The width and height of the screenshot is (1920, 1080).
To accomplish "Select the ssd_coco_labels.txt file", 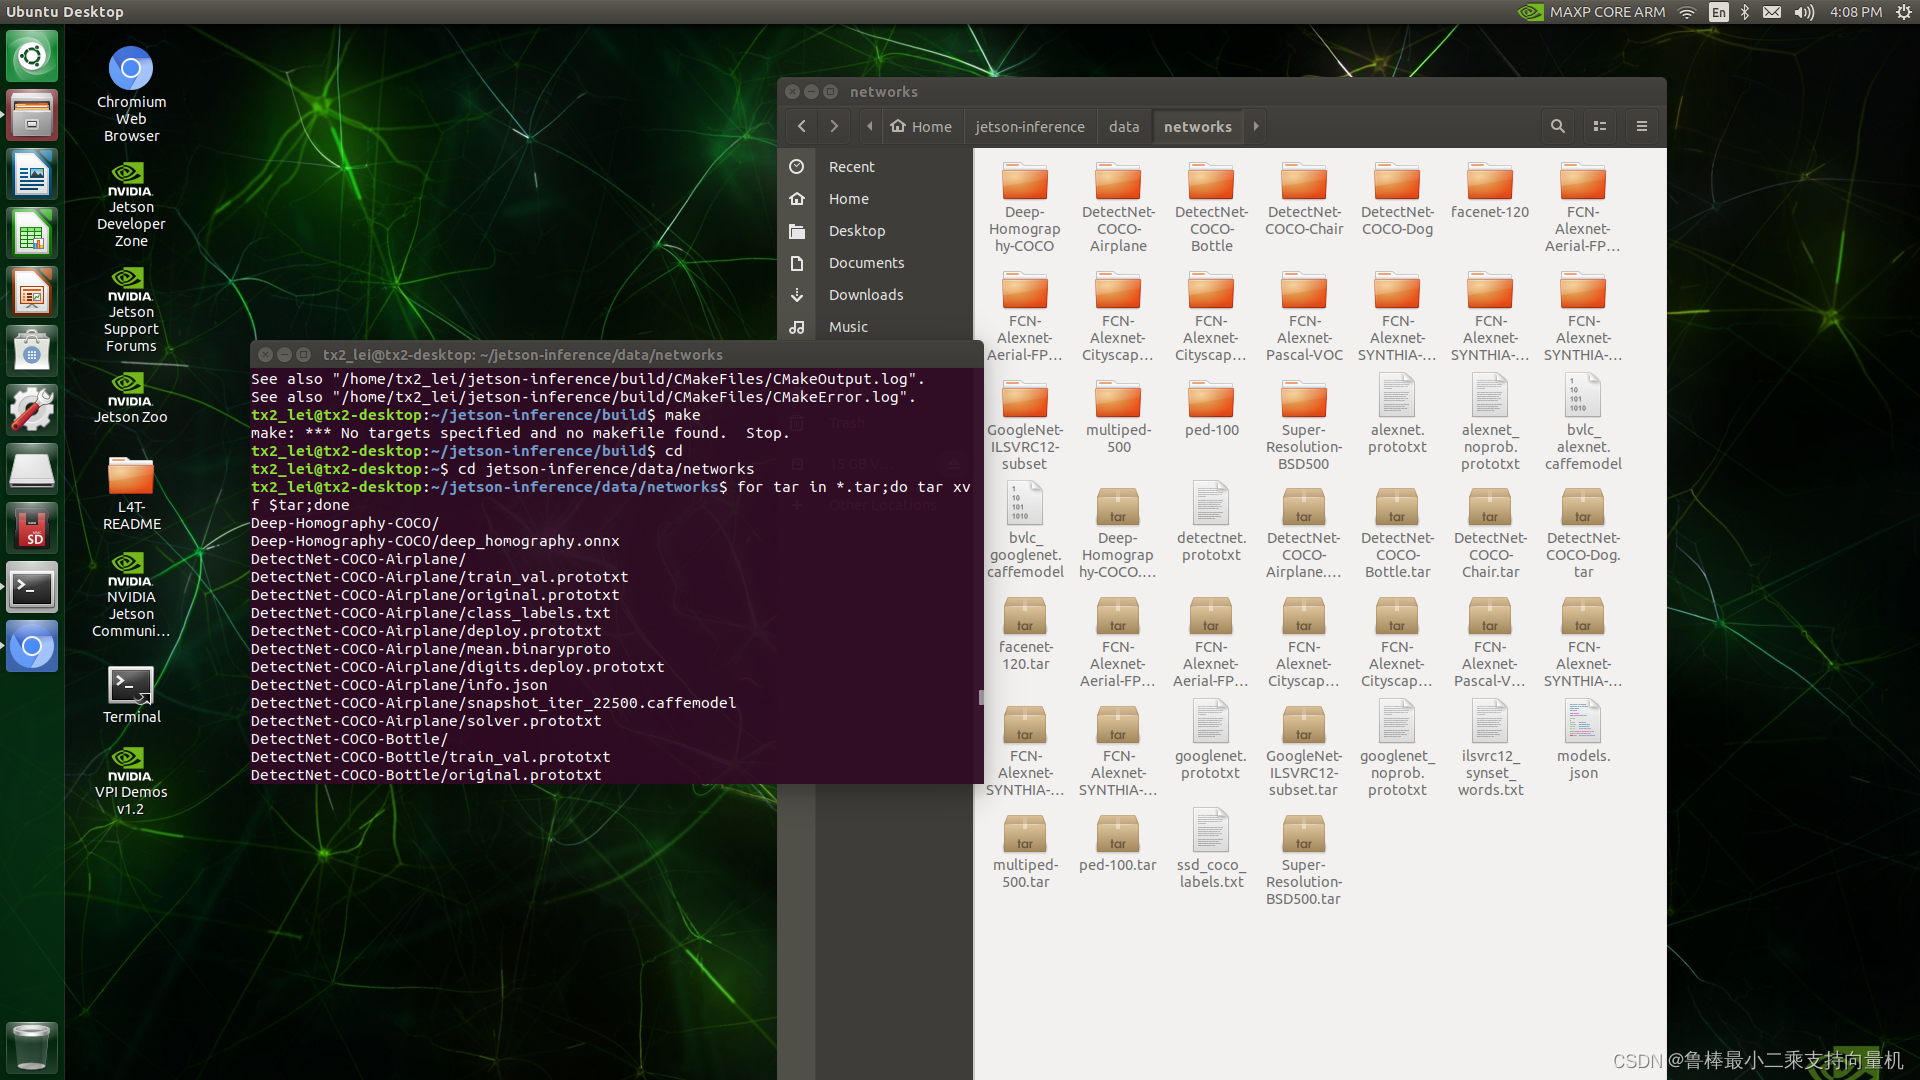I will 1211,849.
